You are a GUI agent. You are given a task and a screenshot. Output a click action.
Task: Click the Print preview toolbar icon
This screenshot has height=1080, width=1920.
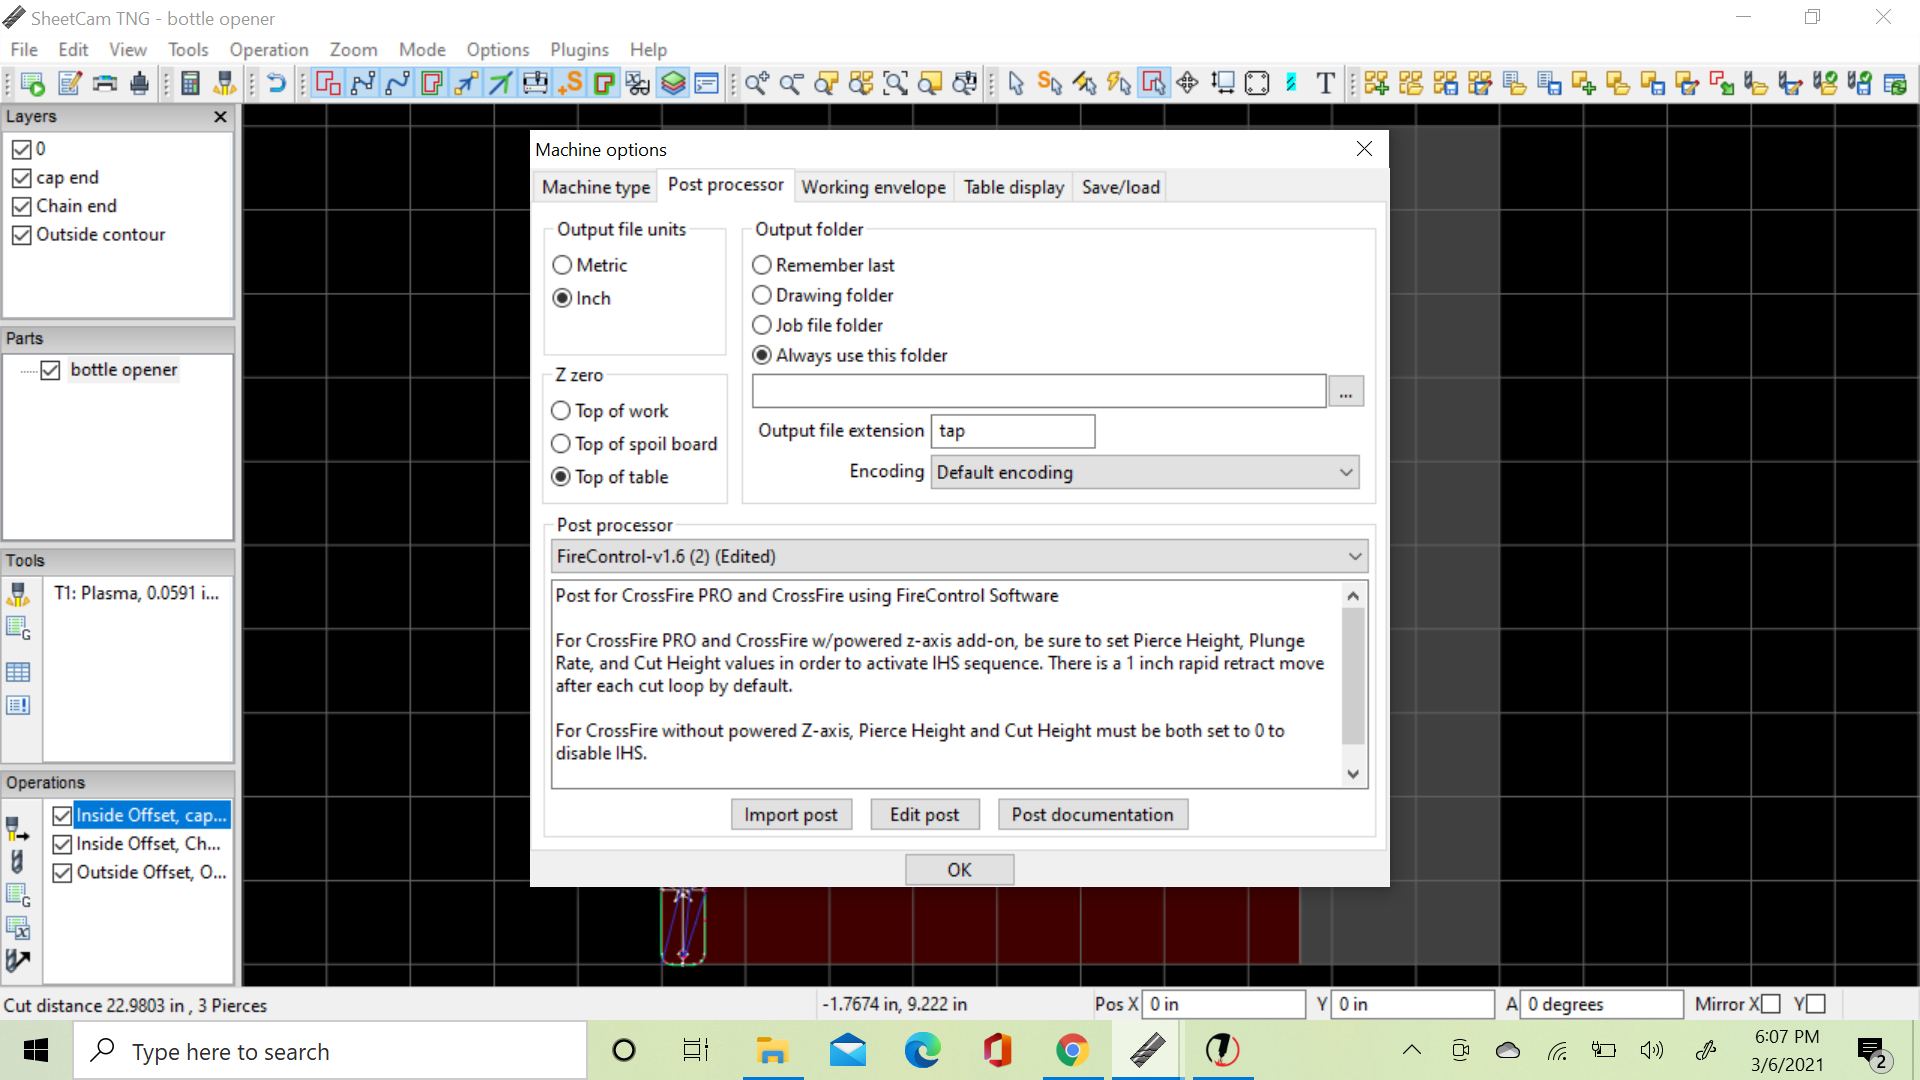click(104, 83)
